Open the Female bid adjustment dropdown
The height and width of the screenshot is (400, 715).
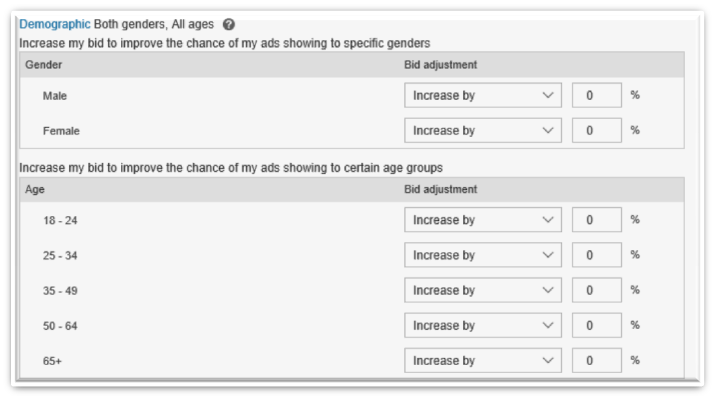pyautogui.click(x=483, y=131)
